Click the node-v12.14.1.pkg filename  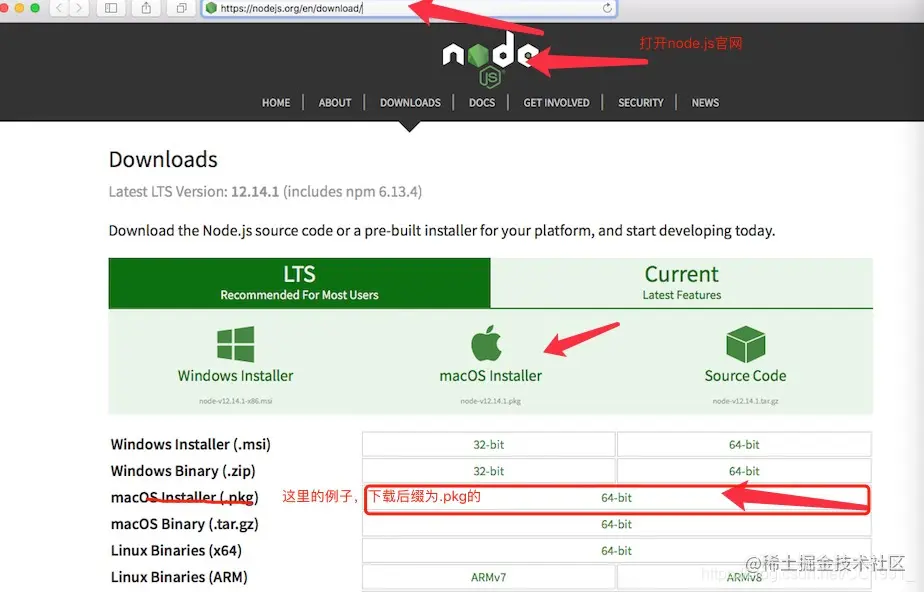tap(490, 401)
